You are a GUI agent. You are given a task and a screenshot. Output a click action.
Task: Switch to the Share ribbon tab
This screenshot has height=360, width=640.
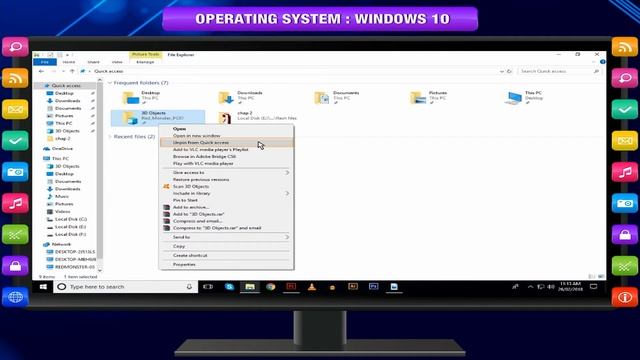(93, 62)
